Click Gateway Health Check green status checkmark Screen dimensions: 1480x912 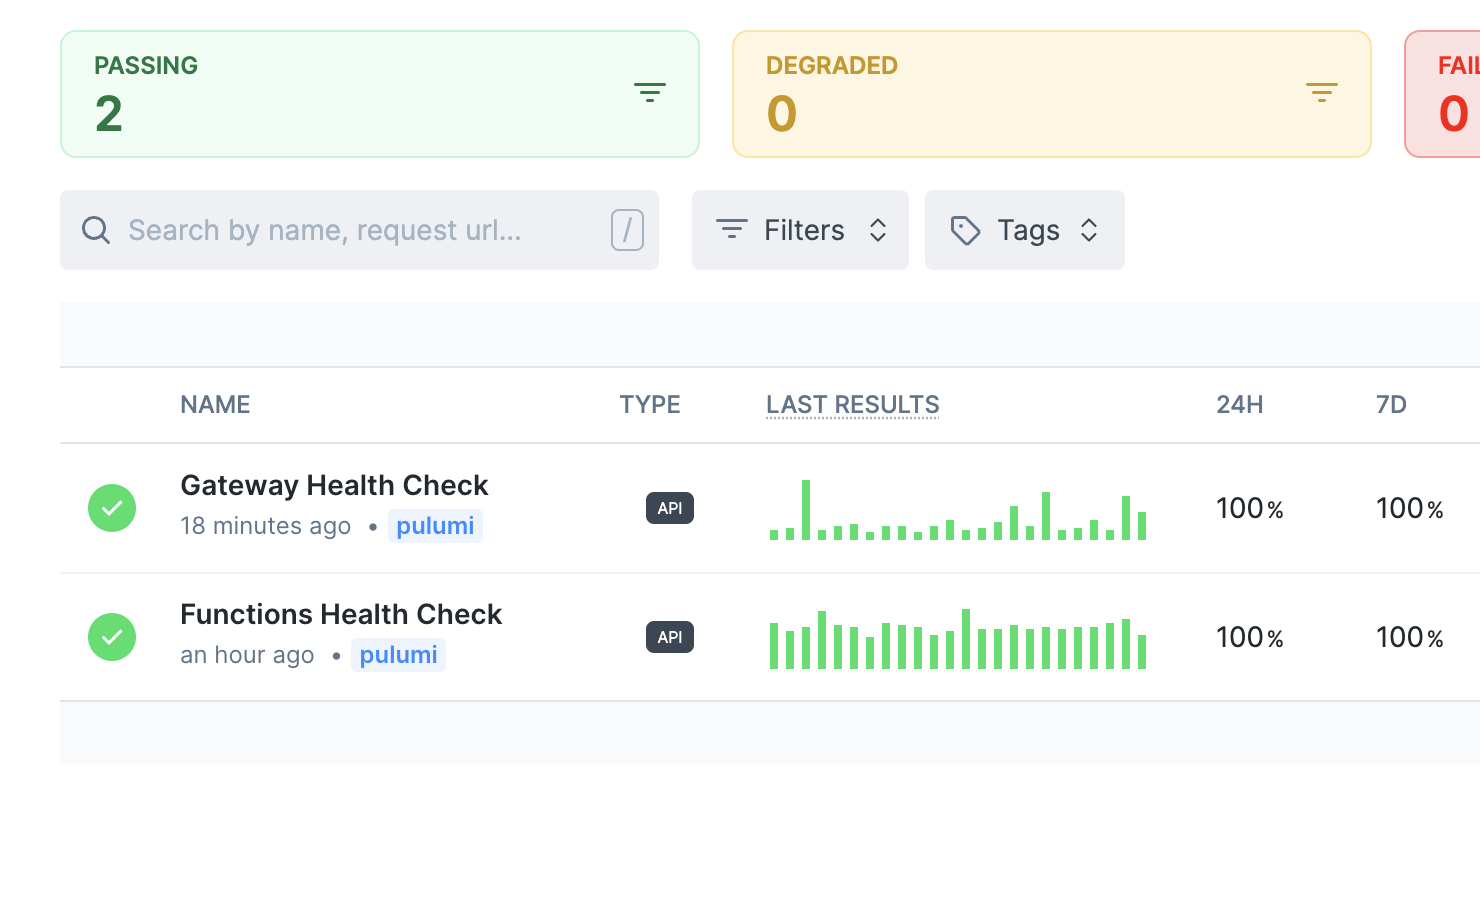pos(112,508)
